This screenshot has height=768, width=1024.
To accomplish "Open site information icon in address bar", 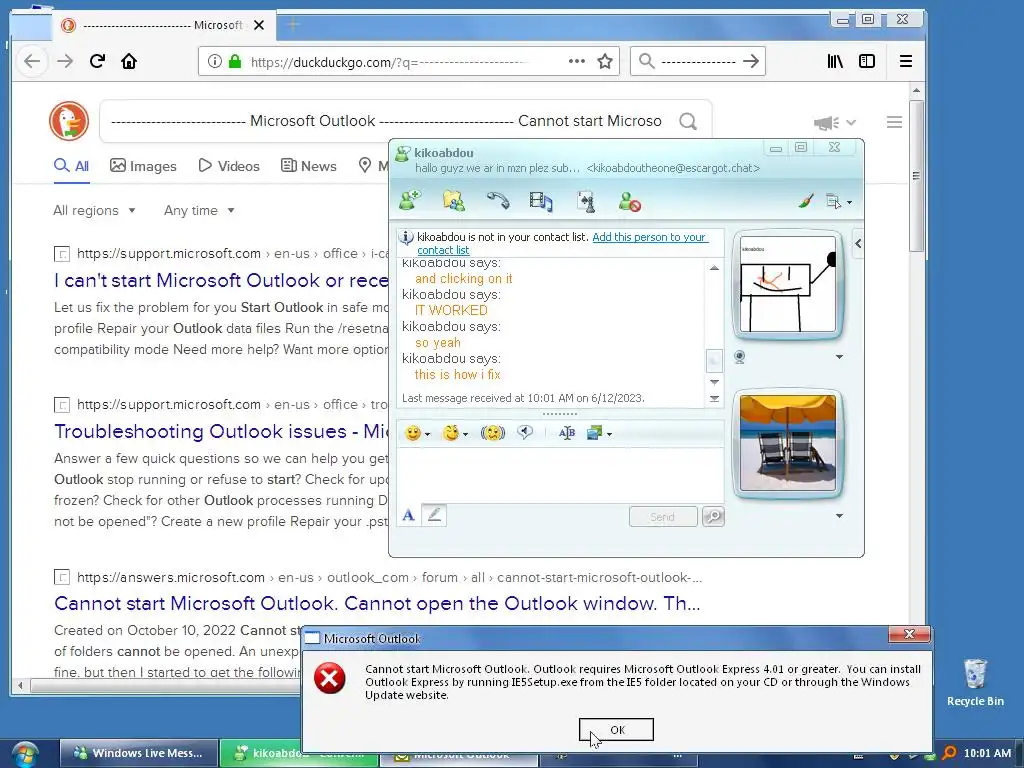I will point(214,61).
